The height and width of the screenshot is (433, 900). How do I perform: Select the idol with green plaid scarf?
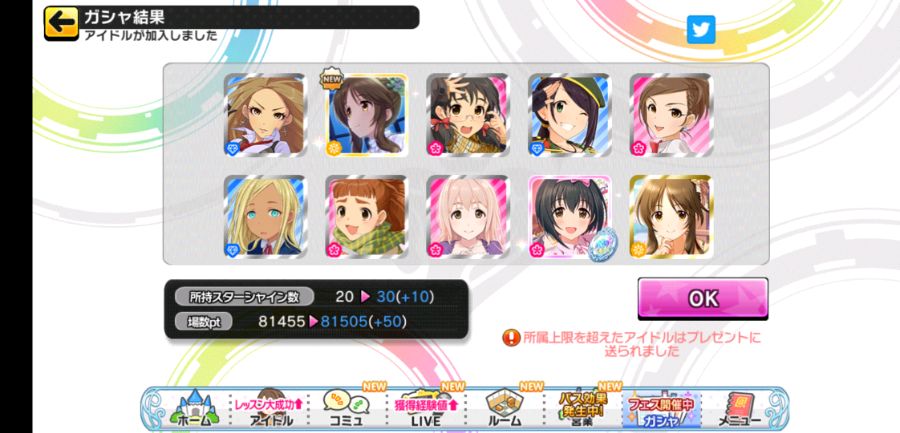(367, 216)
